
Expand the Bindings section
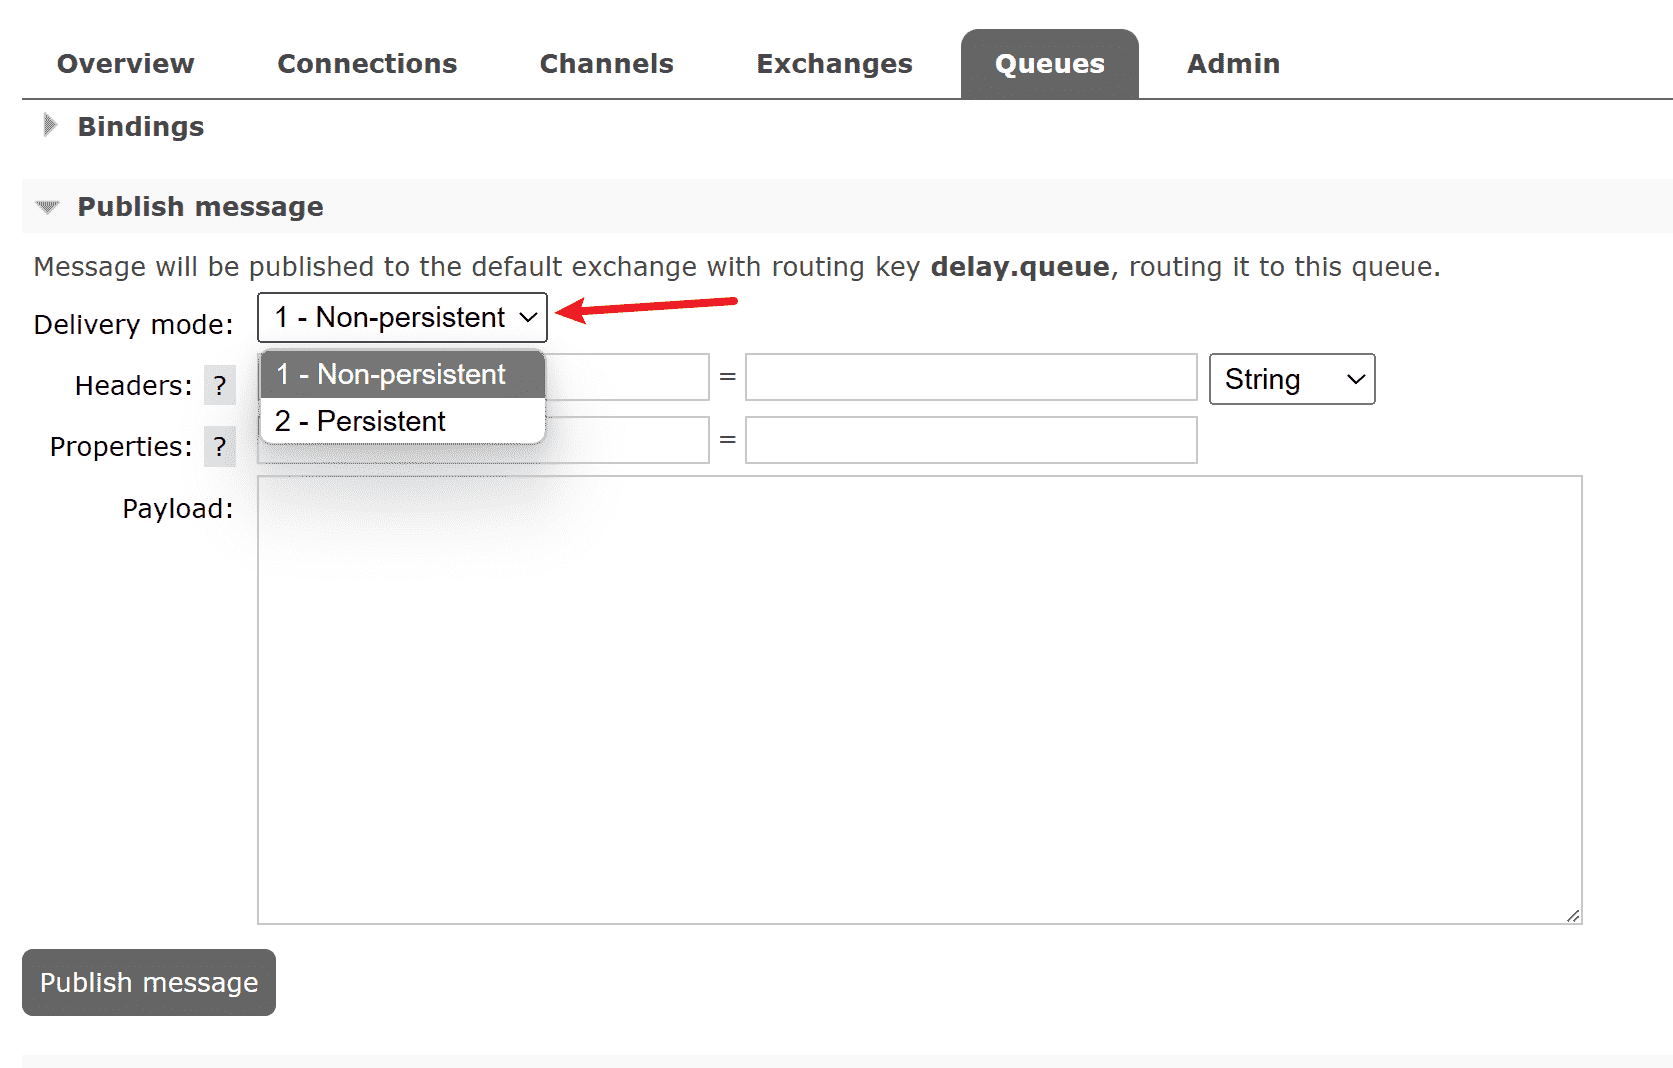(140, 127)
